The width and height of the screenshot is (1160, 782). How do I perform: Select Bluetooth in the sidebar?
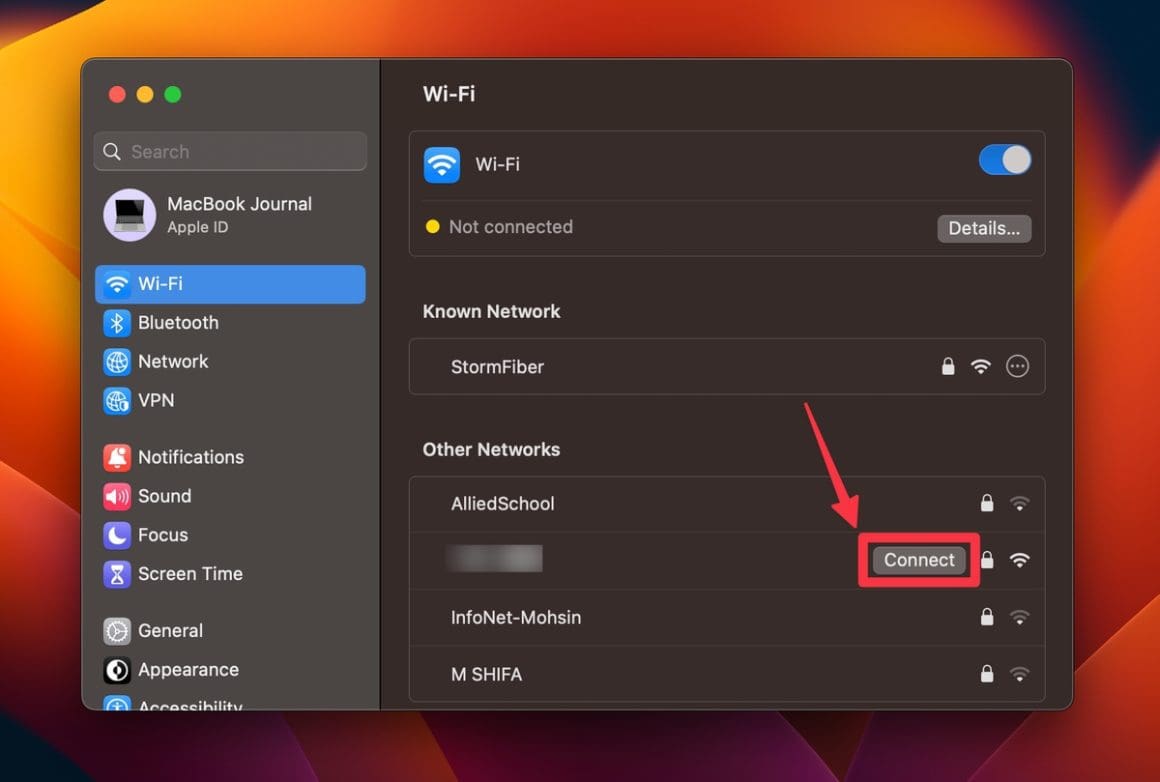tap(177, 322)
